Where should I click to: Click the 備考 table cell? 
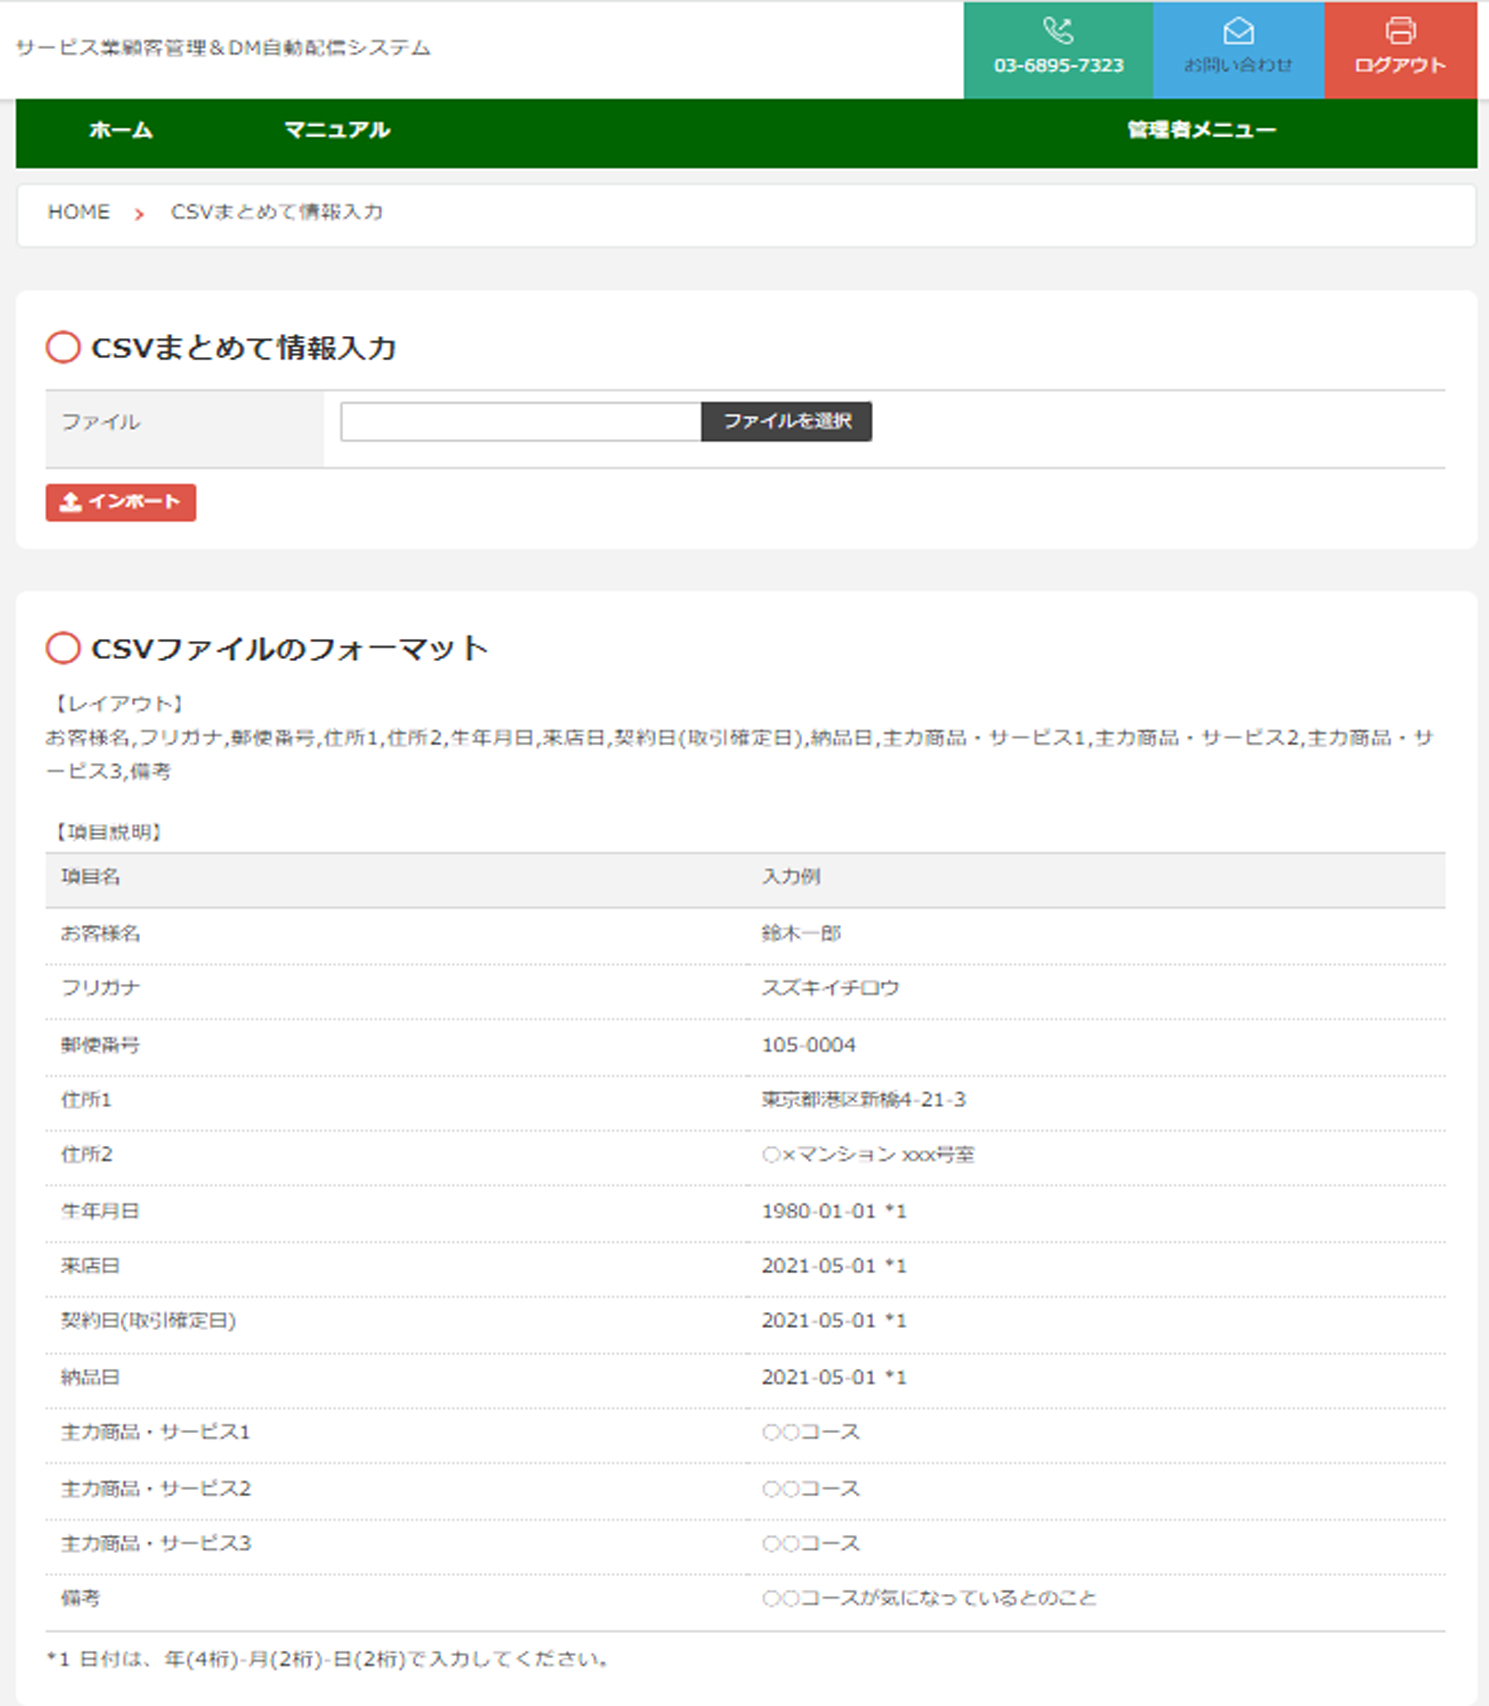tap(81, 1599)
